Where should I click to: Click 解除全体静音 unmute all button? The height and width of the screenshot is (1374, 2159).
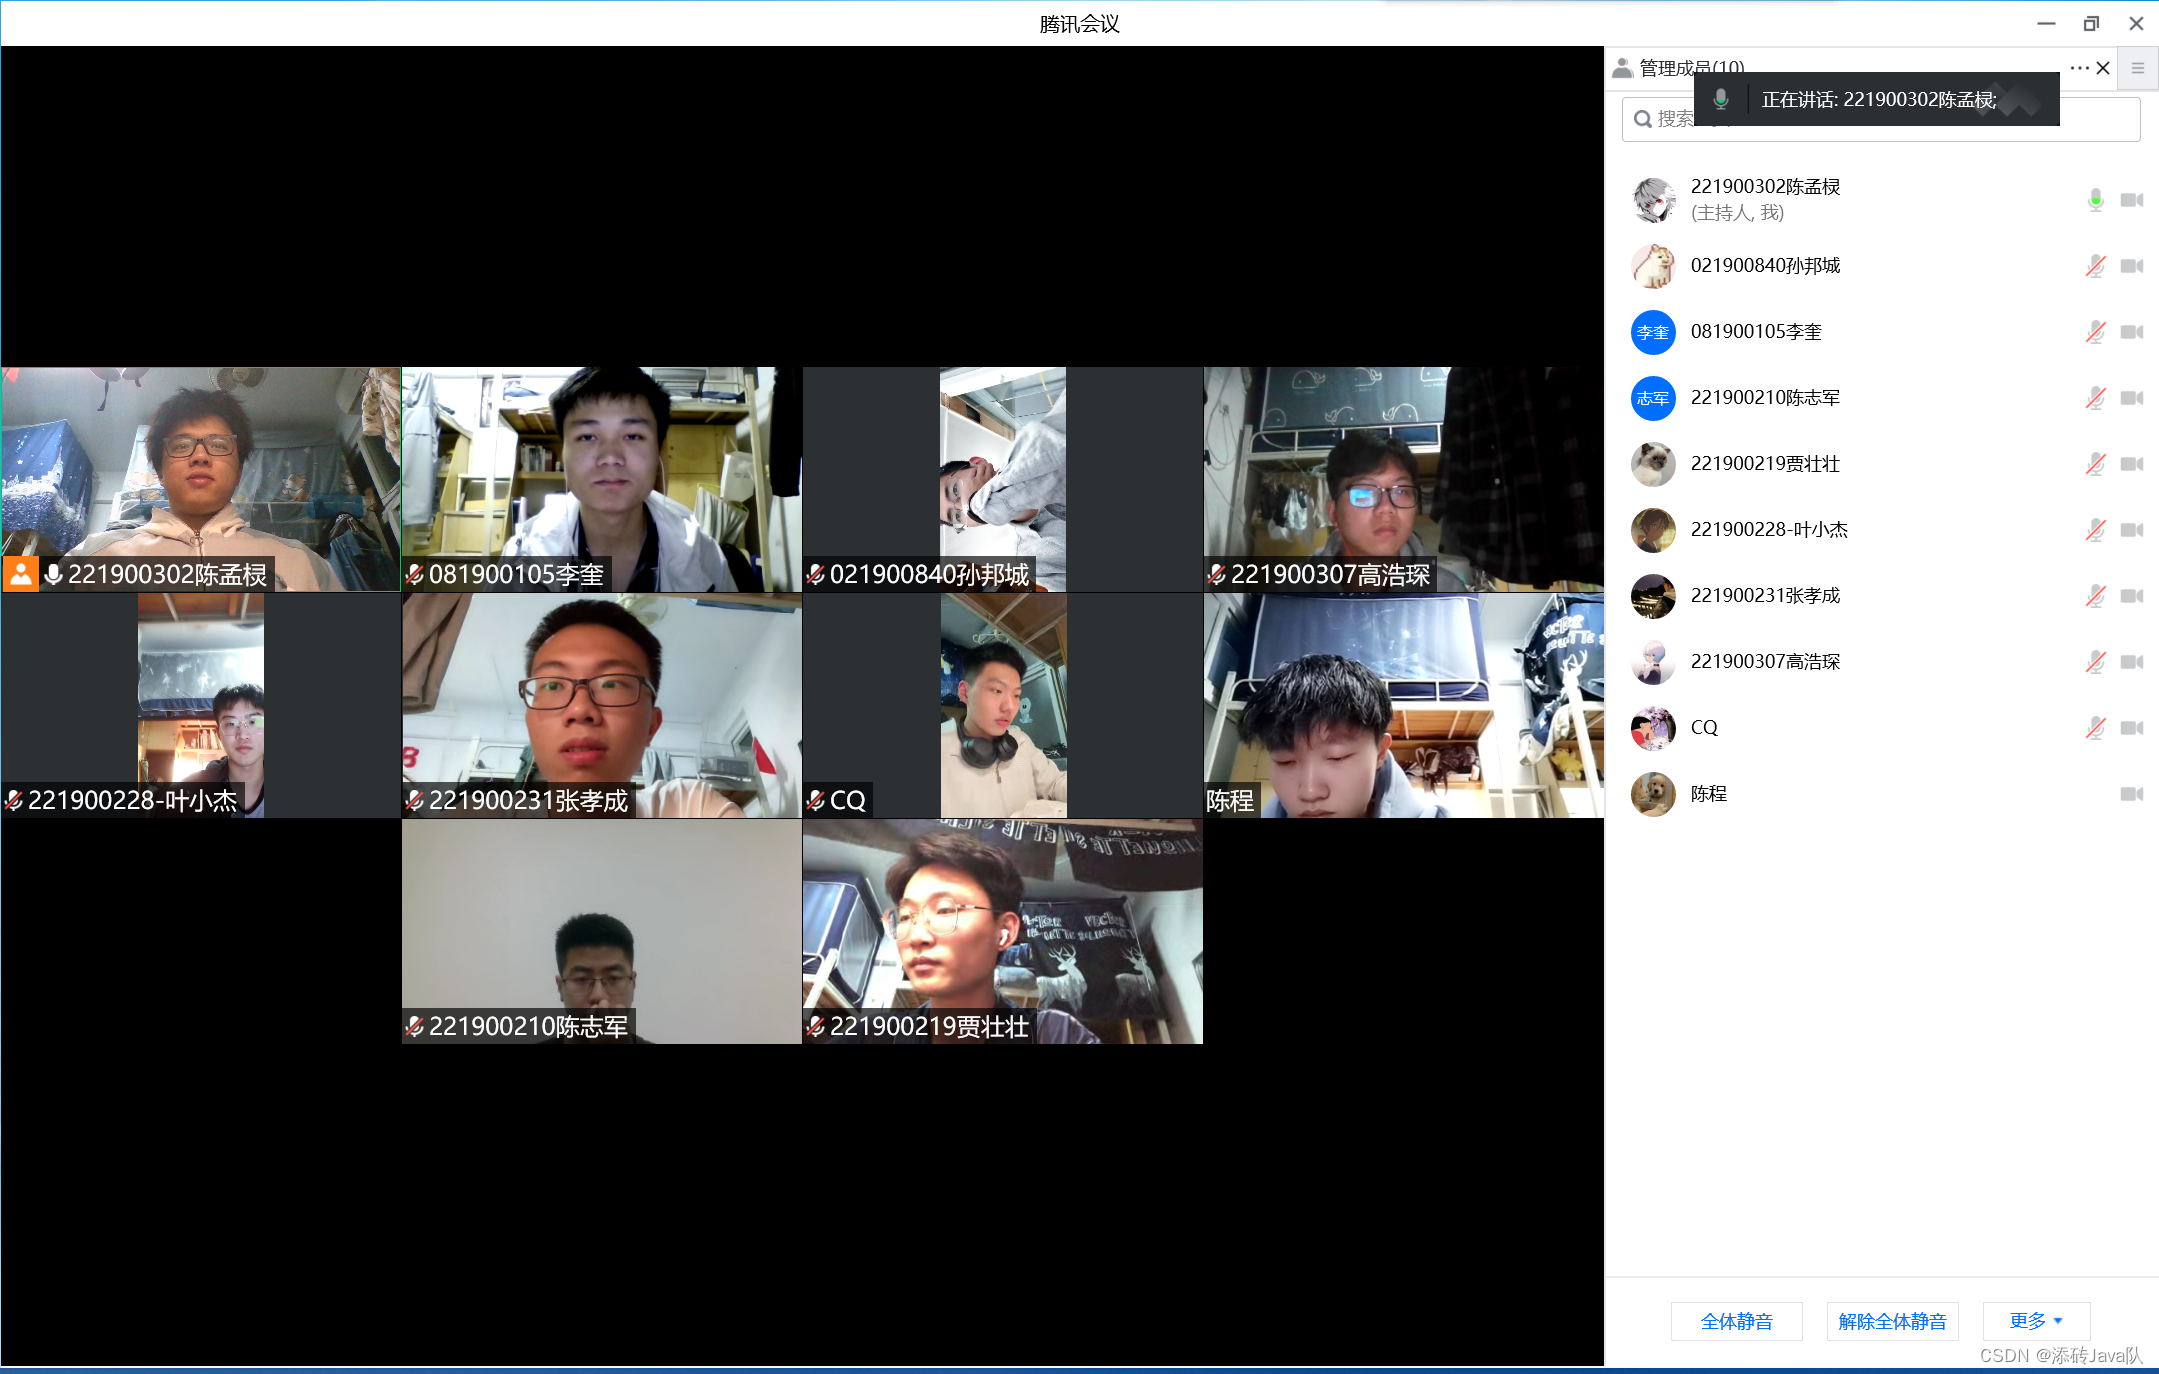tap(1892, 1321)
